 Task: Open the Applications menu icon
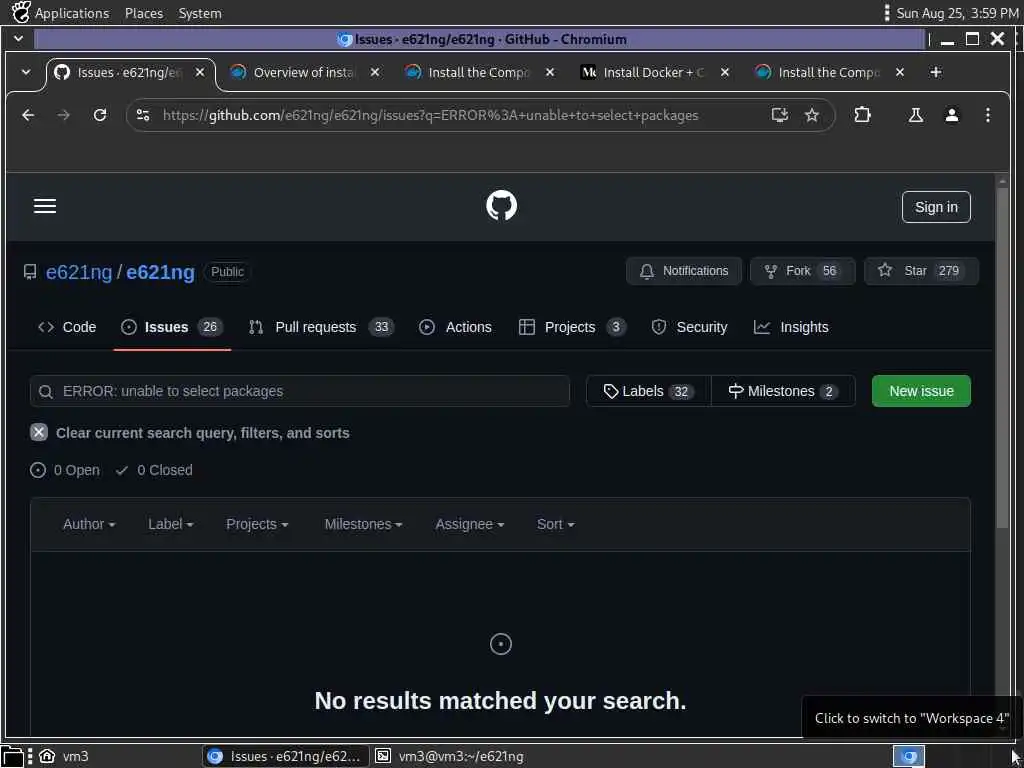click(21, 12)
